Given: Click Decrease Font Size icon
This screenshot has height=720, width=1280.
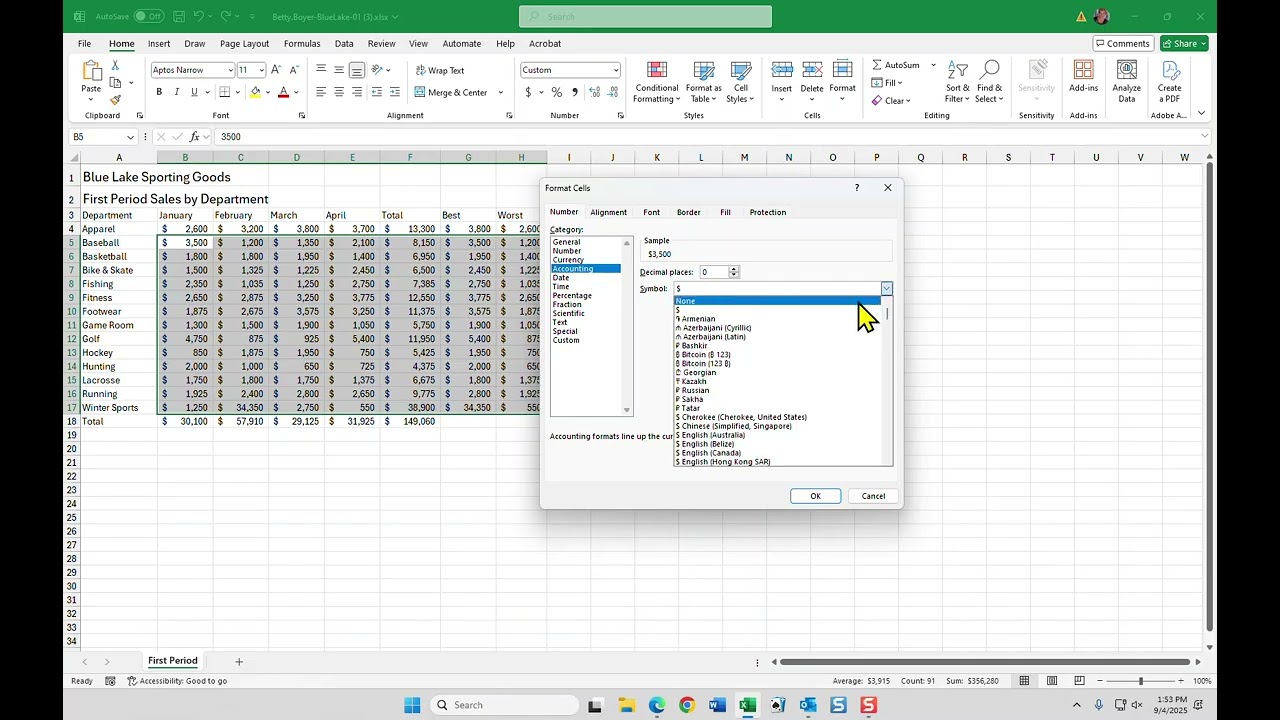Looking at the screenshot, I should (x=294, y=70).
